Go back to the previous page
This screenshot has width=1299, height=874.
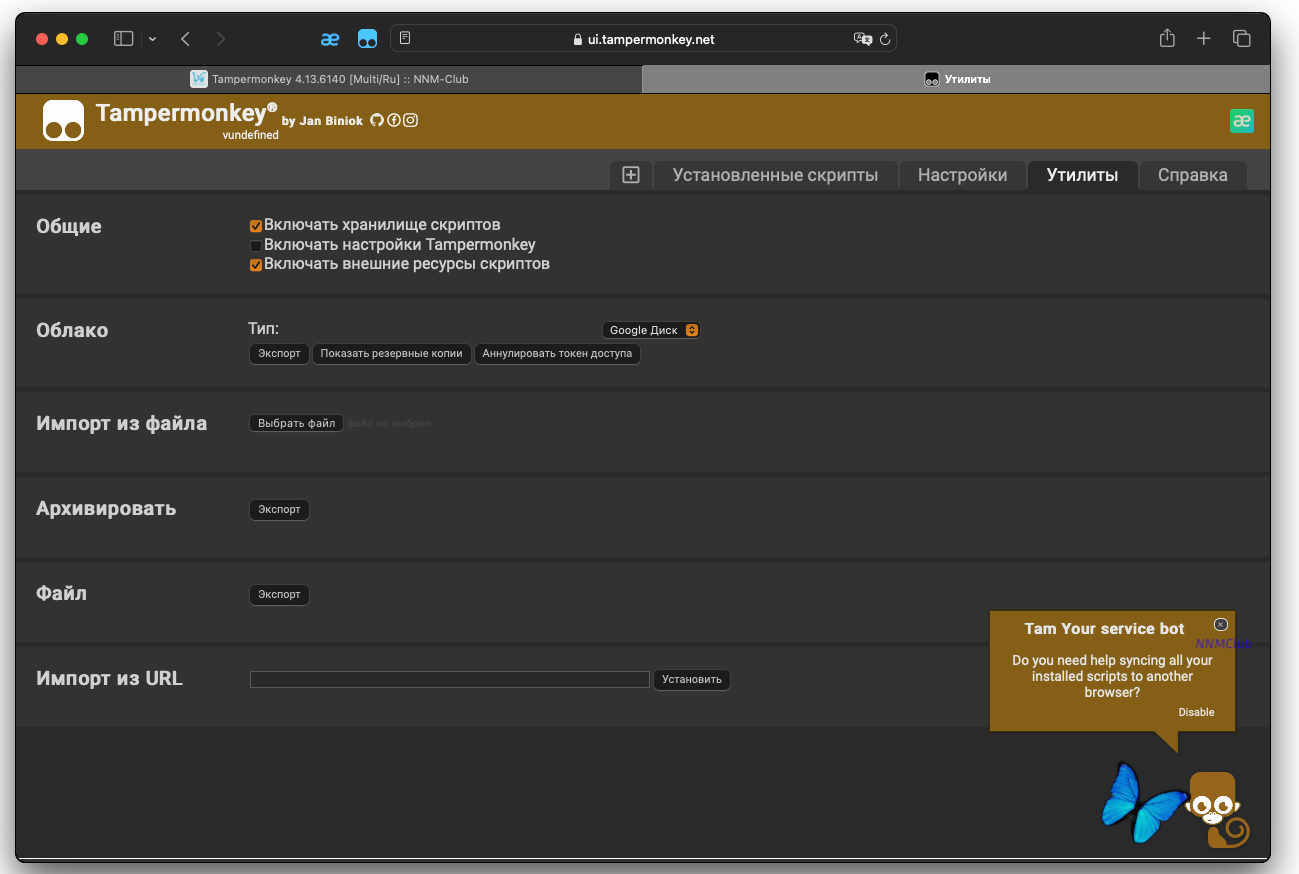(x=185, y=39)
